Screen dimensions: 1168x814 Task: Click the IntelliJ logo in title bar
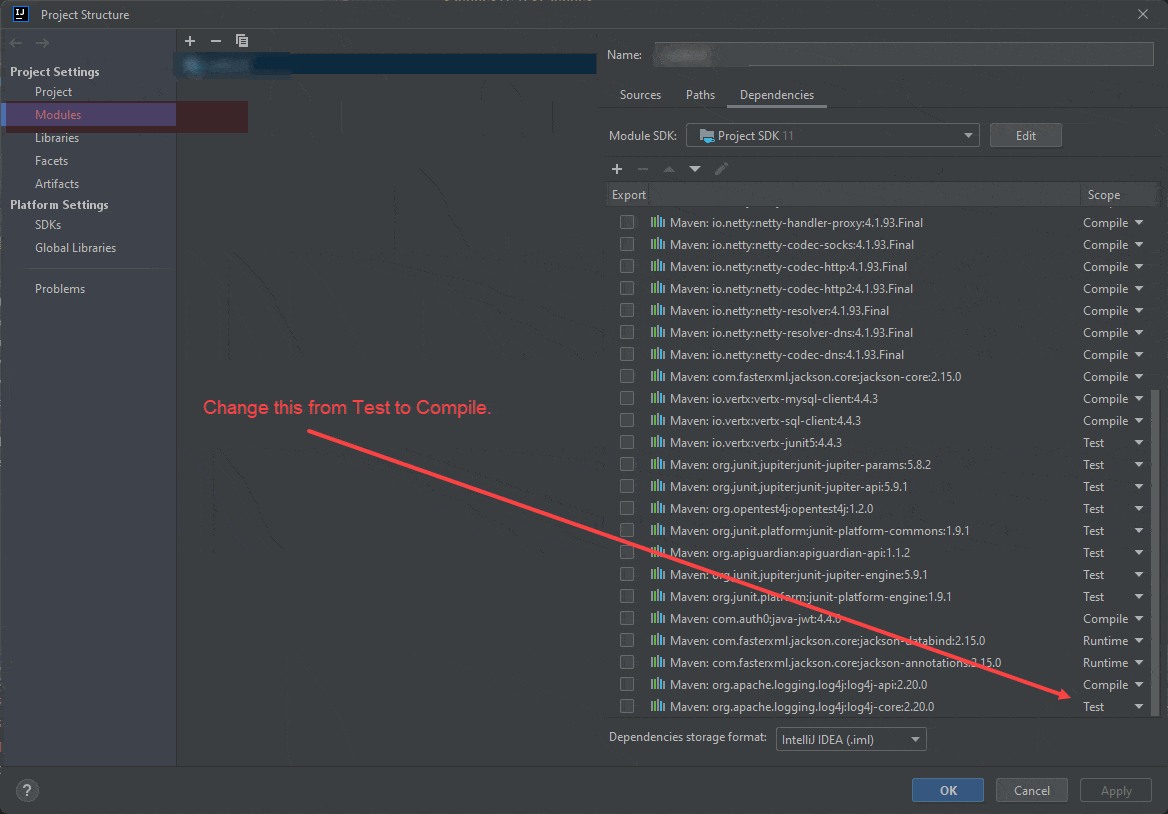click(21, 14)
